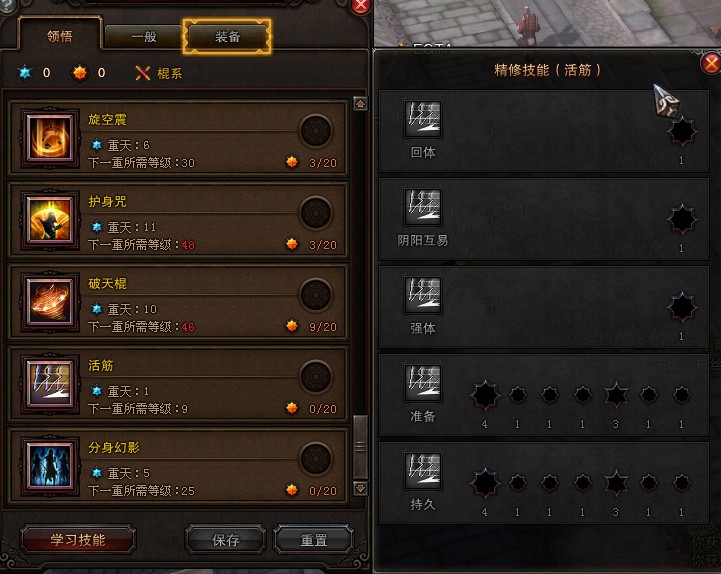Click the skill list scroll-down arrow
Viewport: 721px width, 574px height.
coord(360,488)
